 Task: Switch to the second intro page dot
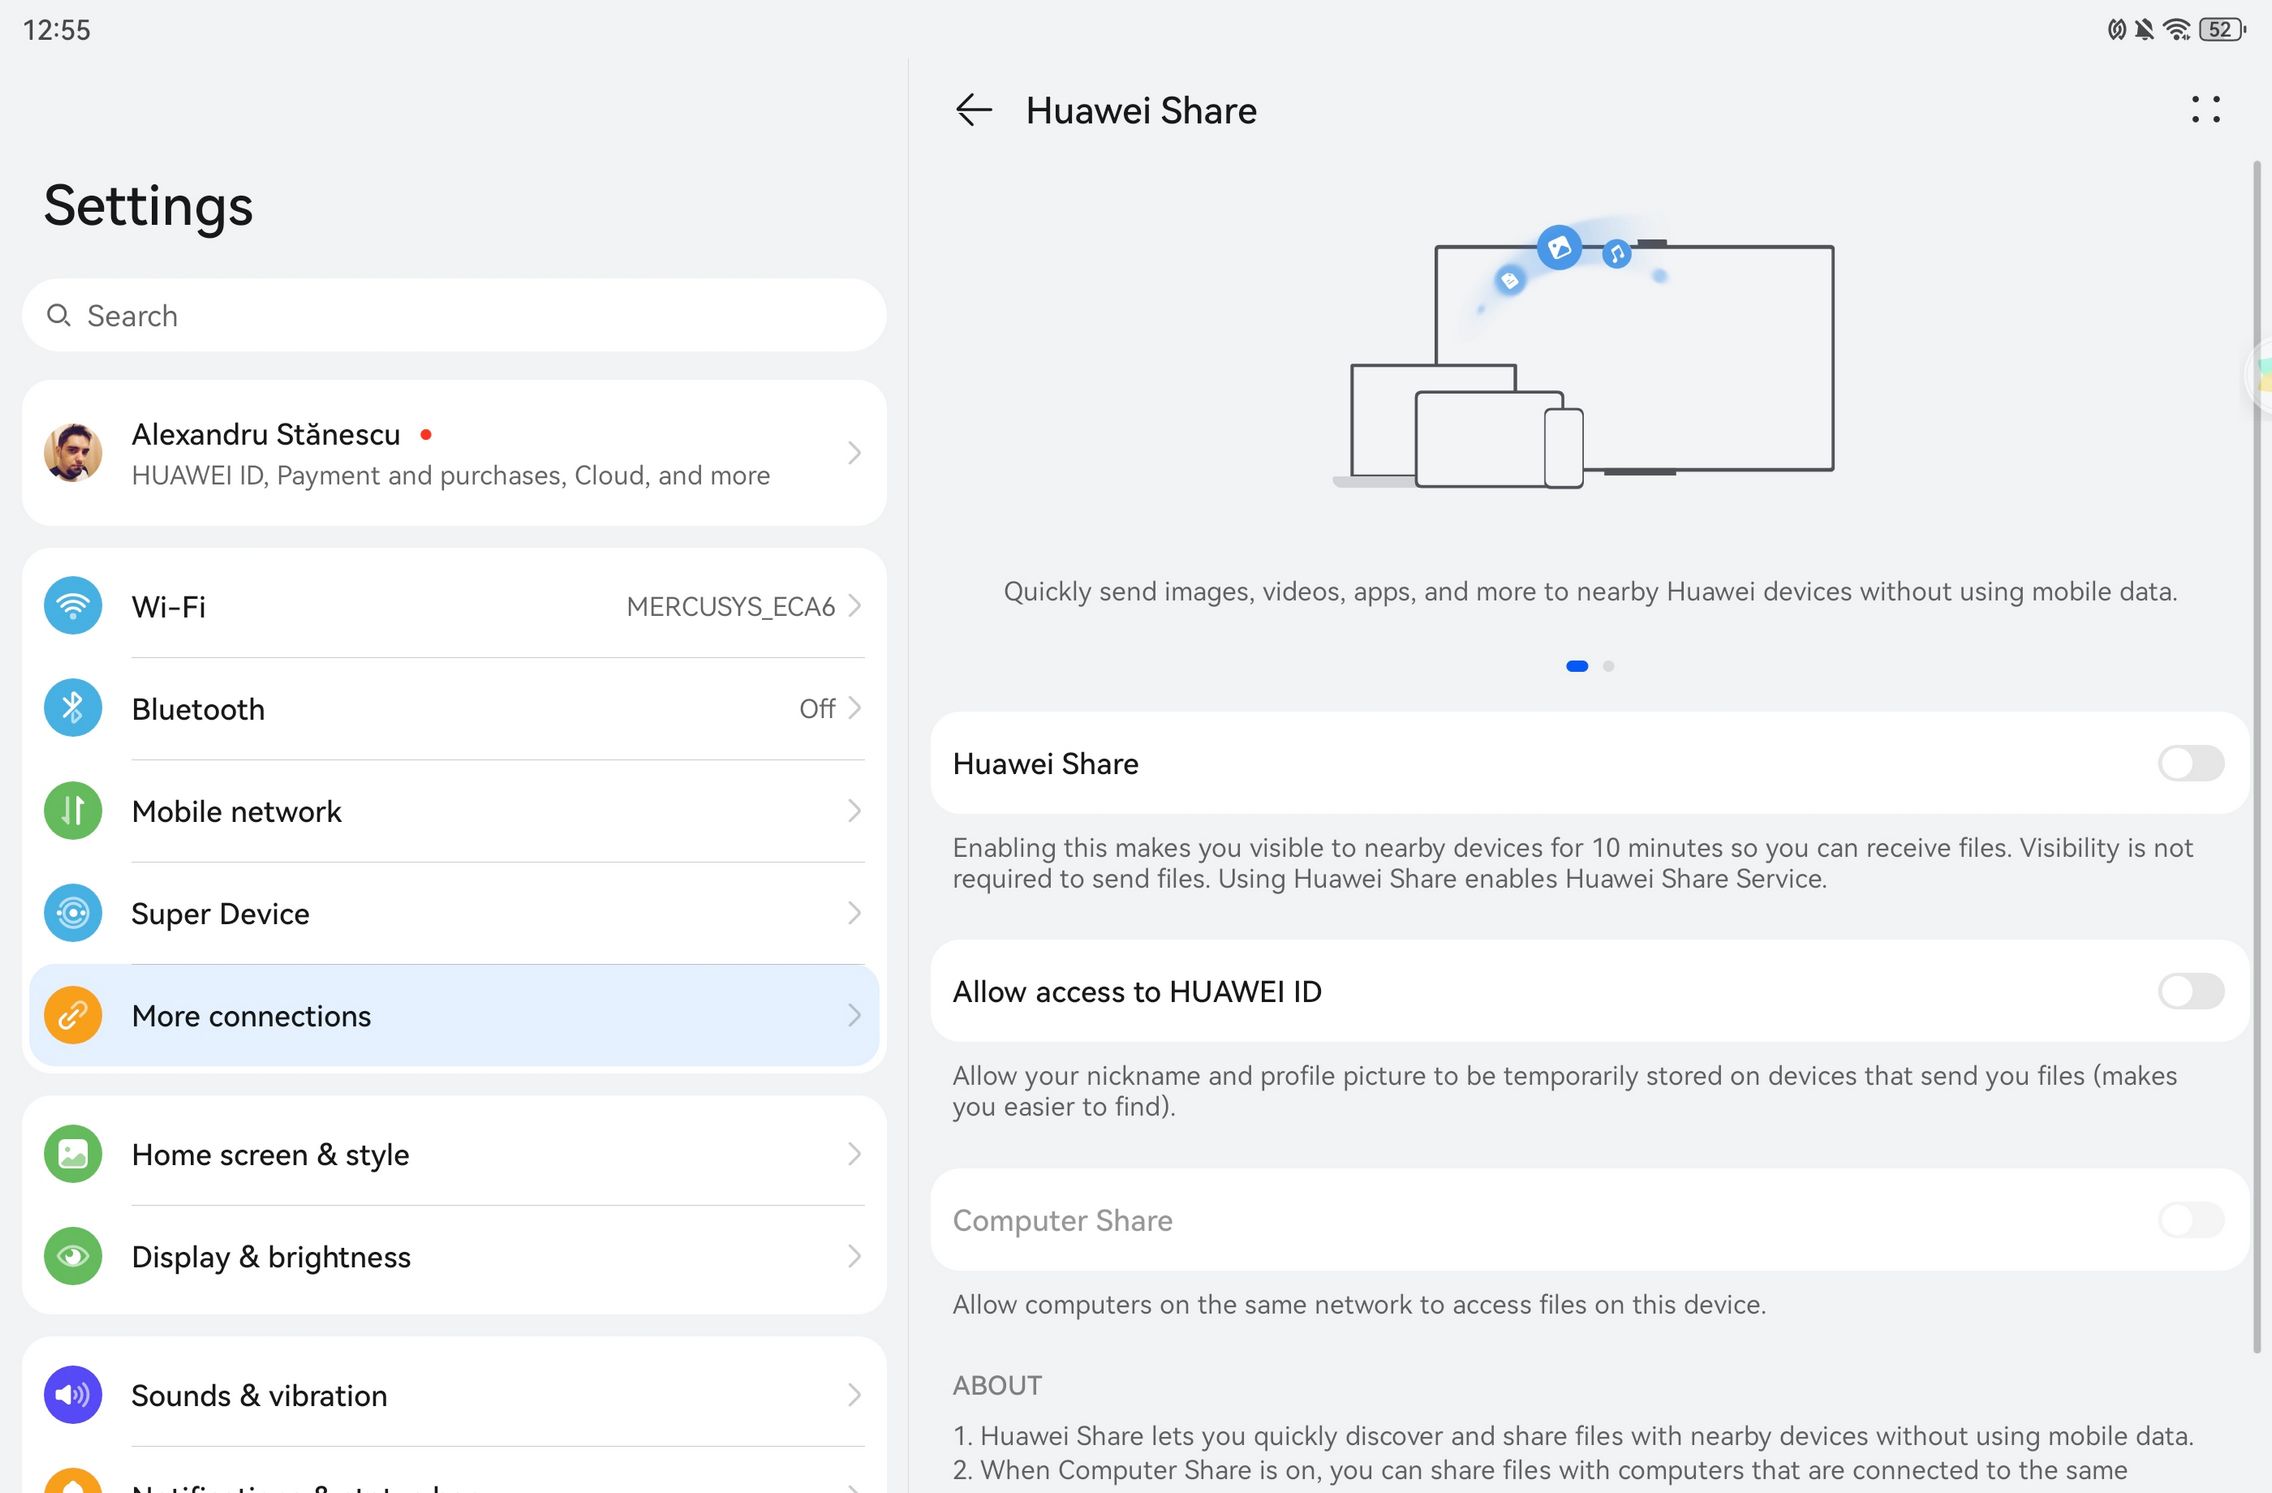pyautogui.click(x=1608, y=666)
